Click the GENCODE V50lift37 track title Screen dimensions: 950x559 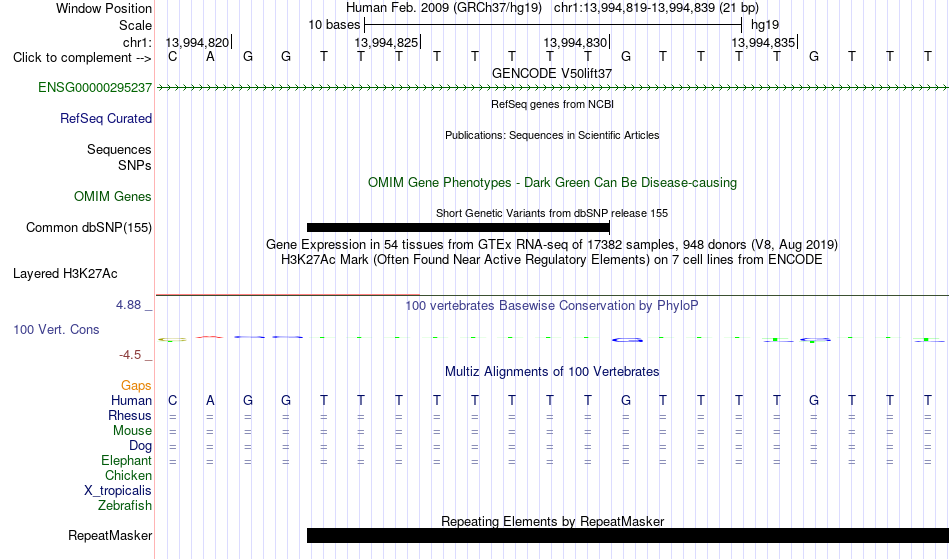click(552, 73)
